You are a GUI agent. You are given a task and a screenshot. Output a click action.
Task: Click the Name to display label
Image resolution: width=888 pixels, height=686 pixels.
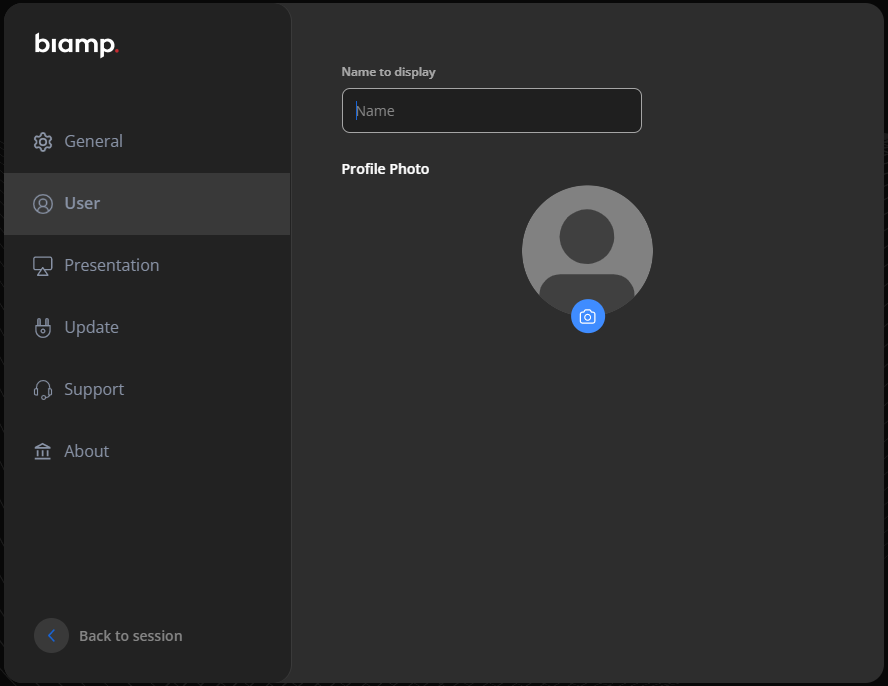click(388, 72)
